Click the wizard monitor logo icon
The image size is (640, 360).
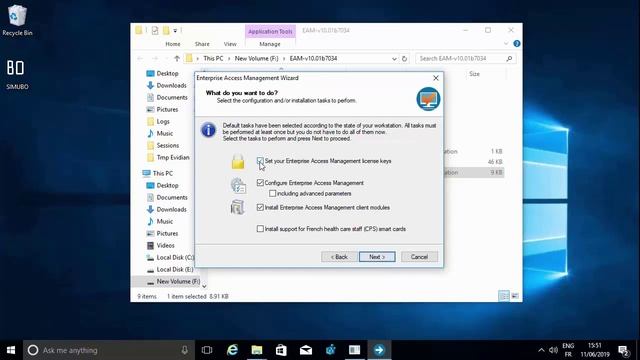[x=428, y=99]
